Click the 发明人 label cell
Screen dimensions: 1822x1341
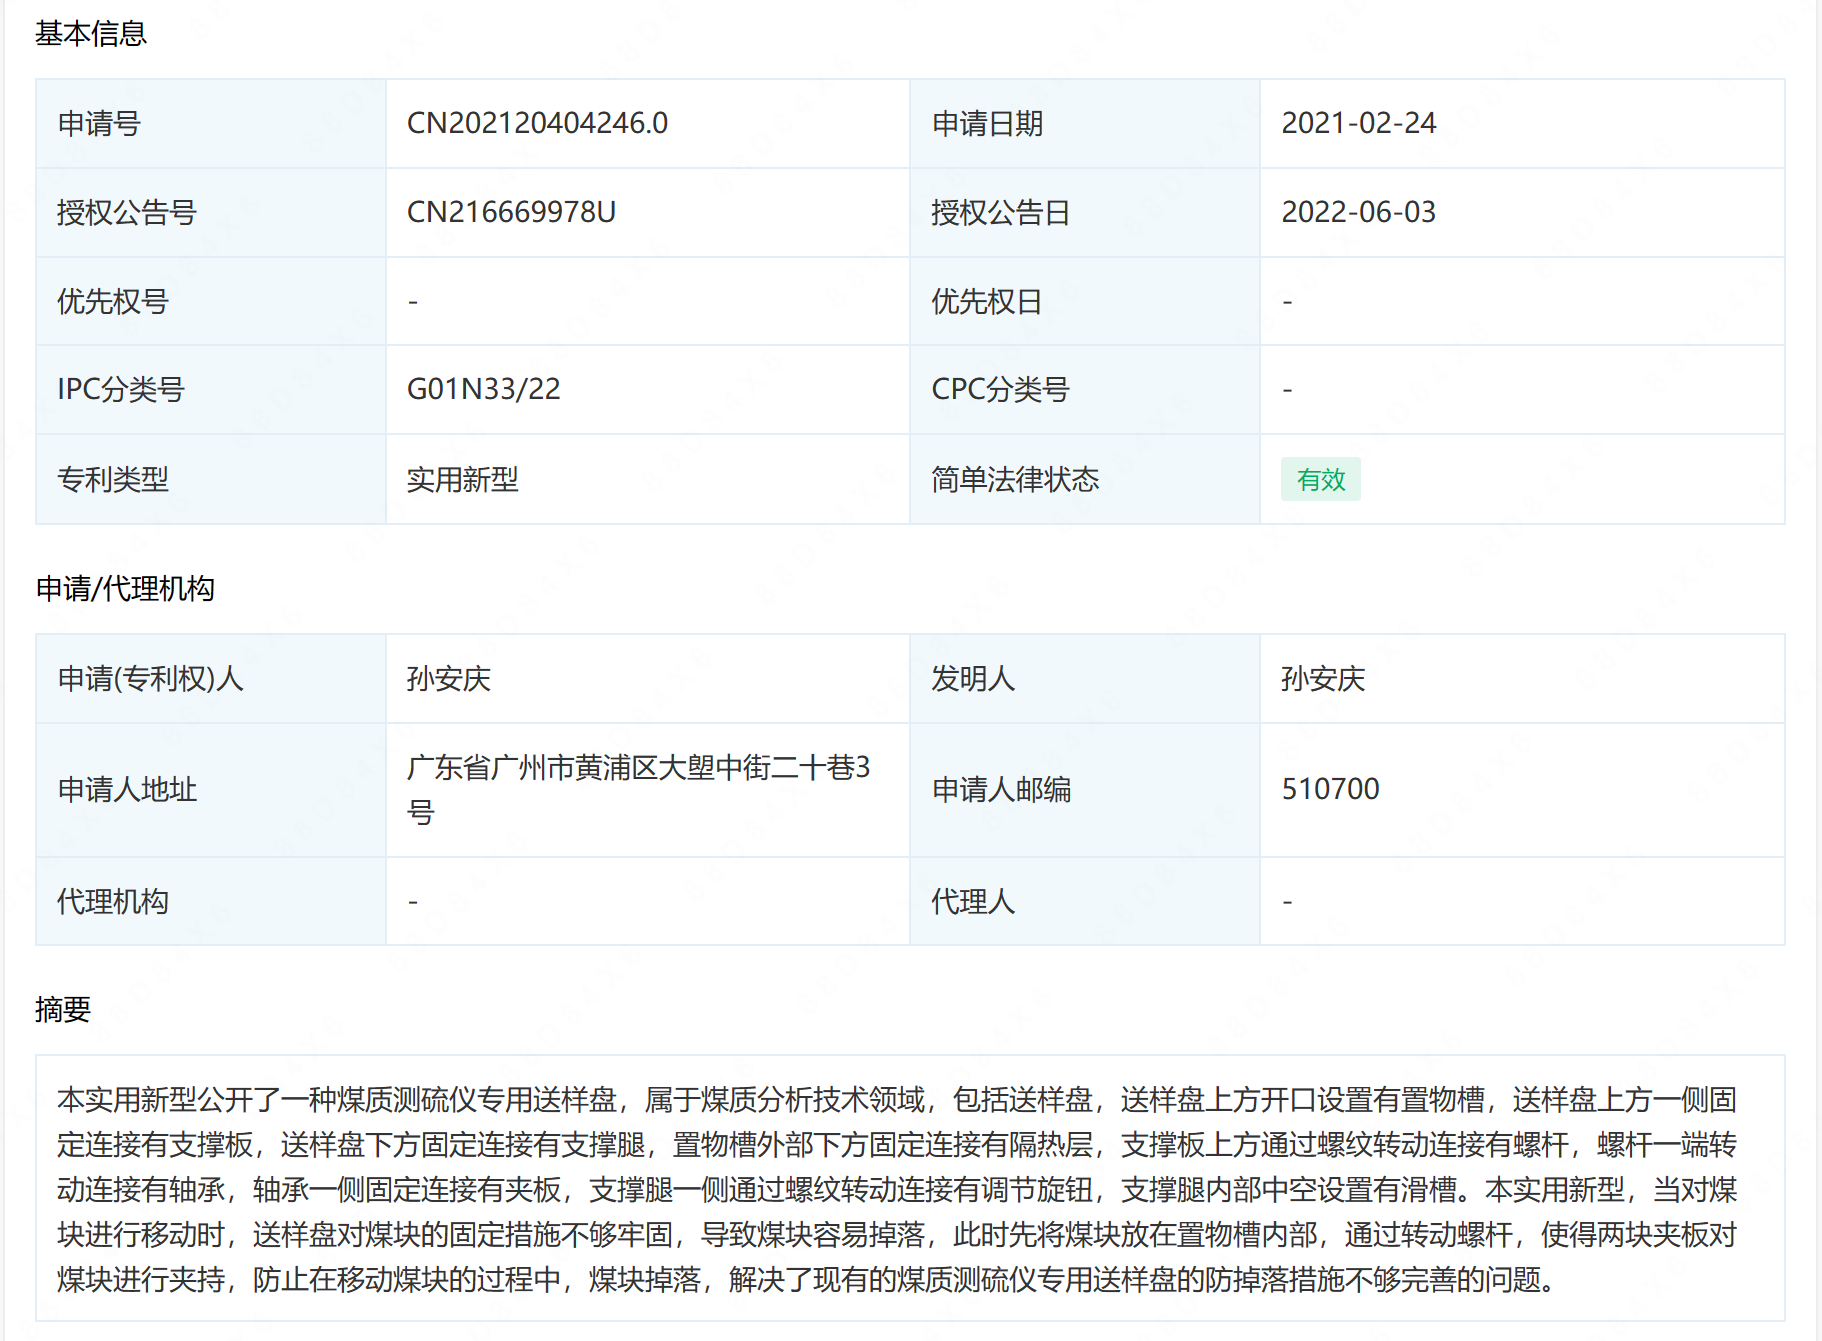tap(1085, 679)
